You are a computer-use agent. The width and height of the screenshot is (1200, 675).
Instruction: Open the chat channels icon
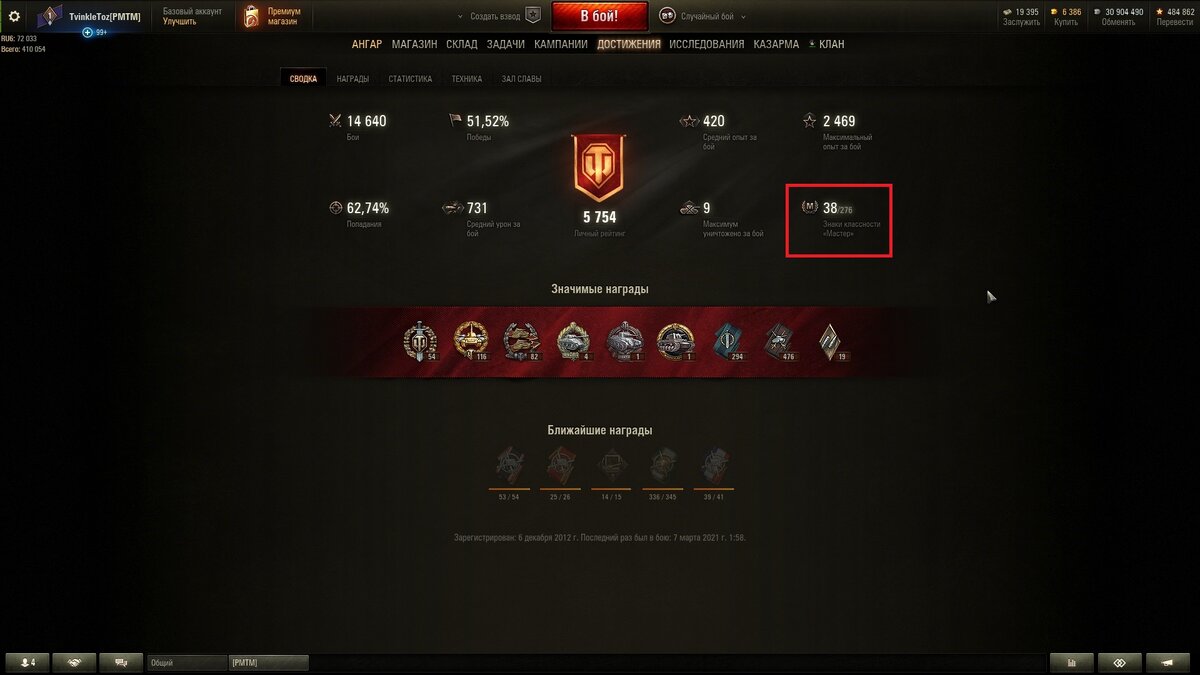[x=121, y=662]
